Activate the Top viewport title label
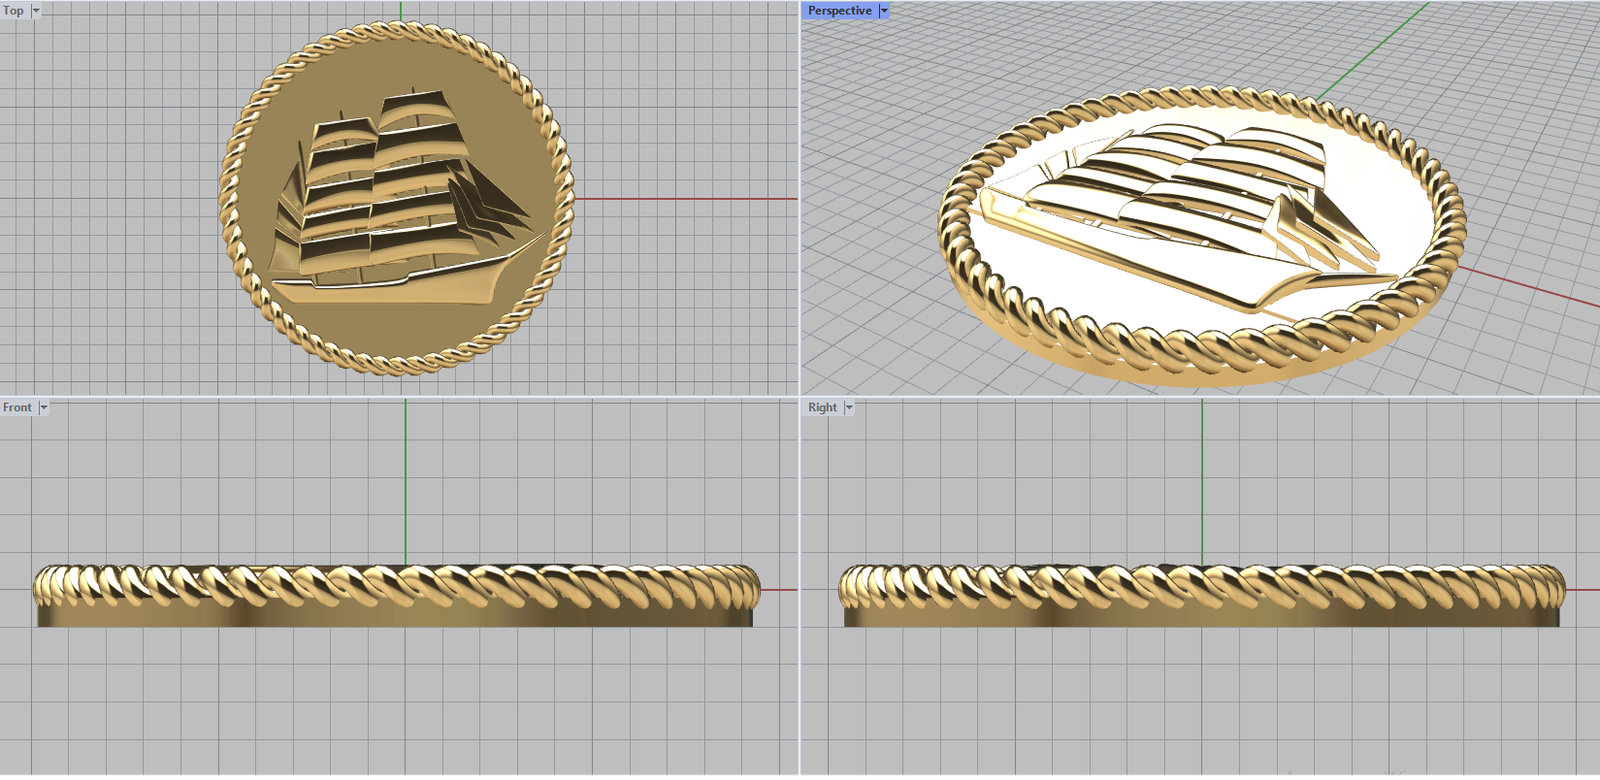Screen dimensions: 1600x780 point(13,11)
